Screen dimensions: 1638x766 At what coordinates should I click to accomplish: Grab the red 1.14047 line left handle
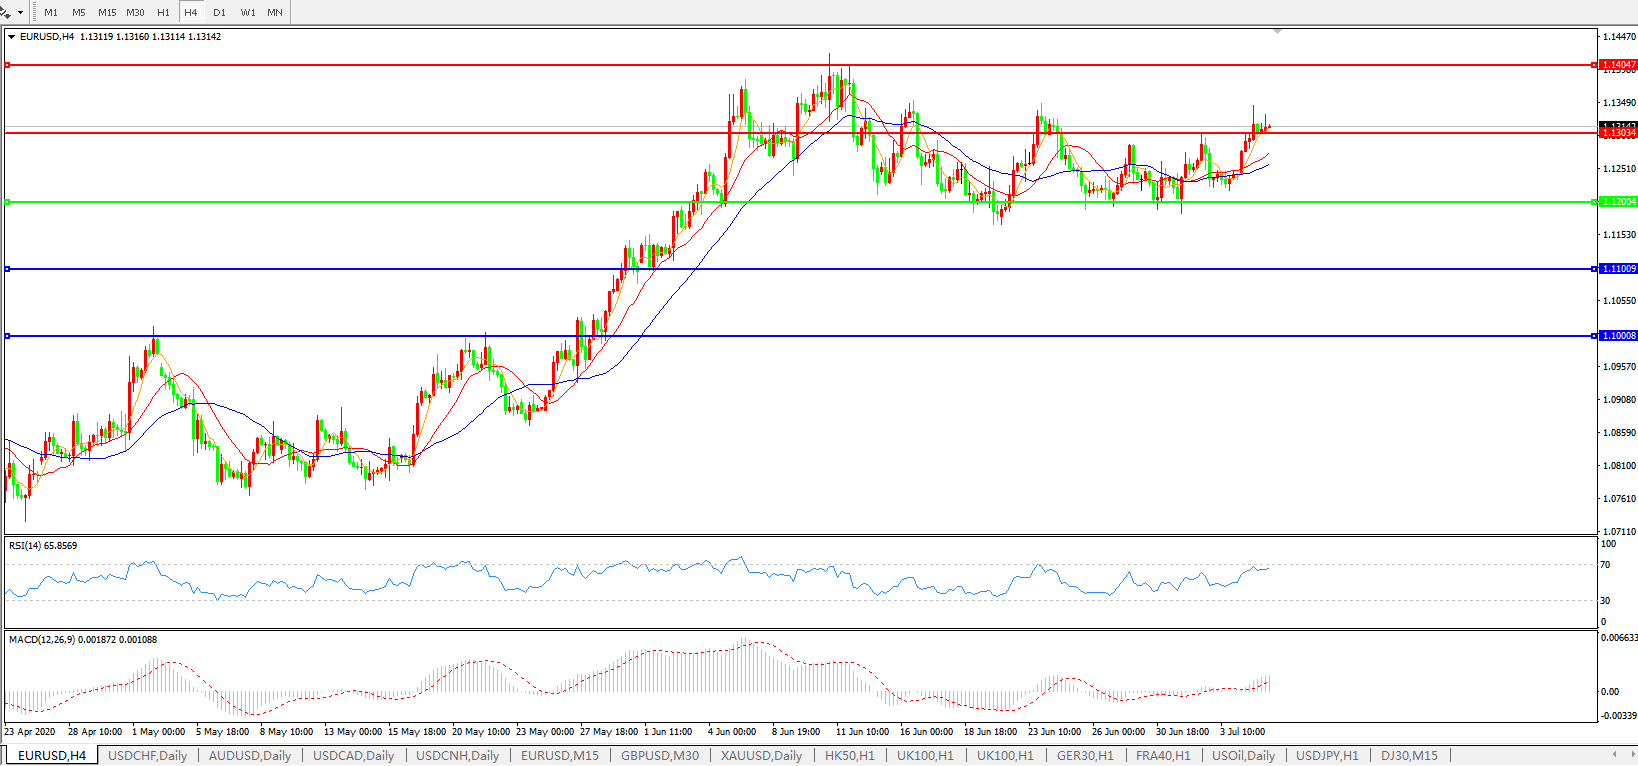click(x=7, y=65)
